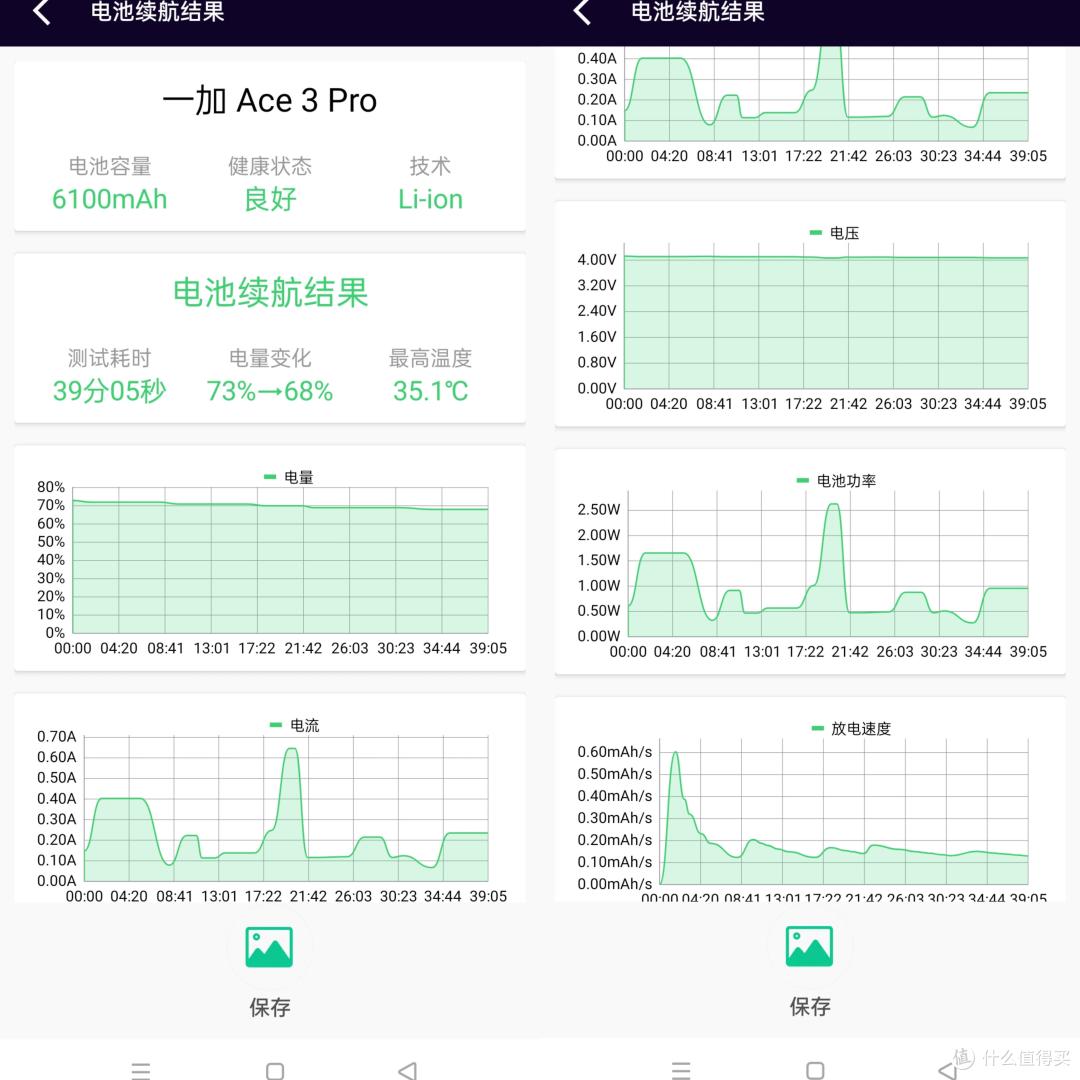
Task: Tap the 测试耗时 label
Action: tap(110, 358)
